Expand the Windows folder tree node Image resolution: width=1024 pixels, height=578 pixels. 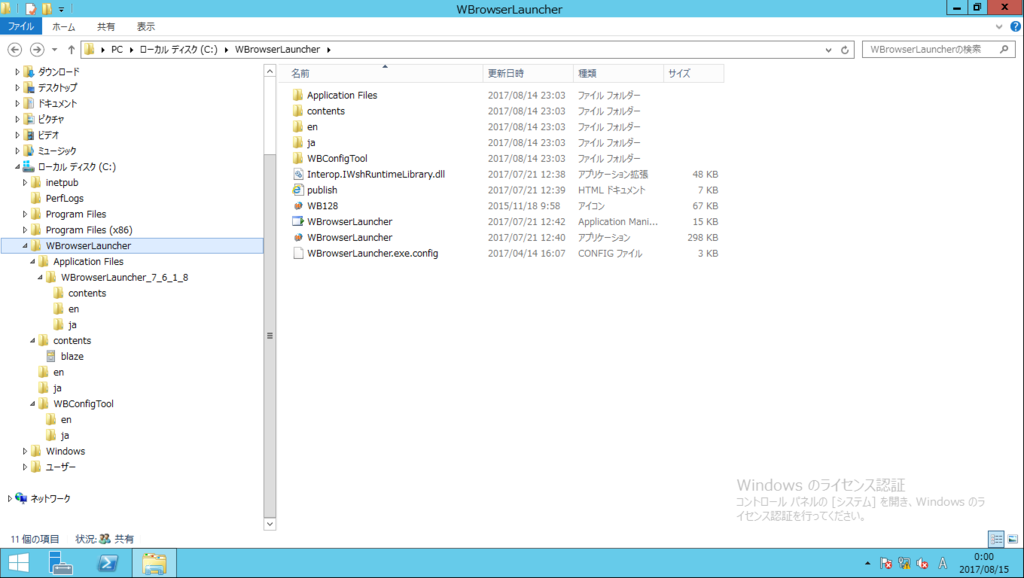[25, 451]
